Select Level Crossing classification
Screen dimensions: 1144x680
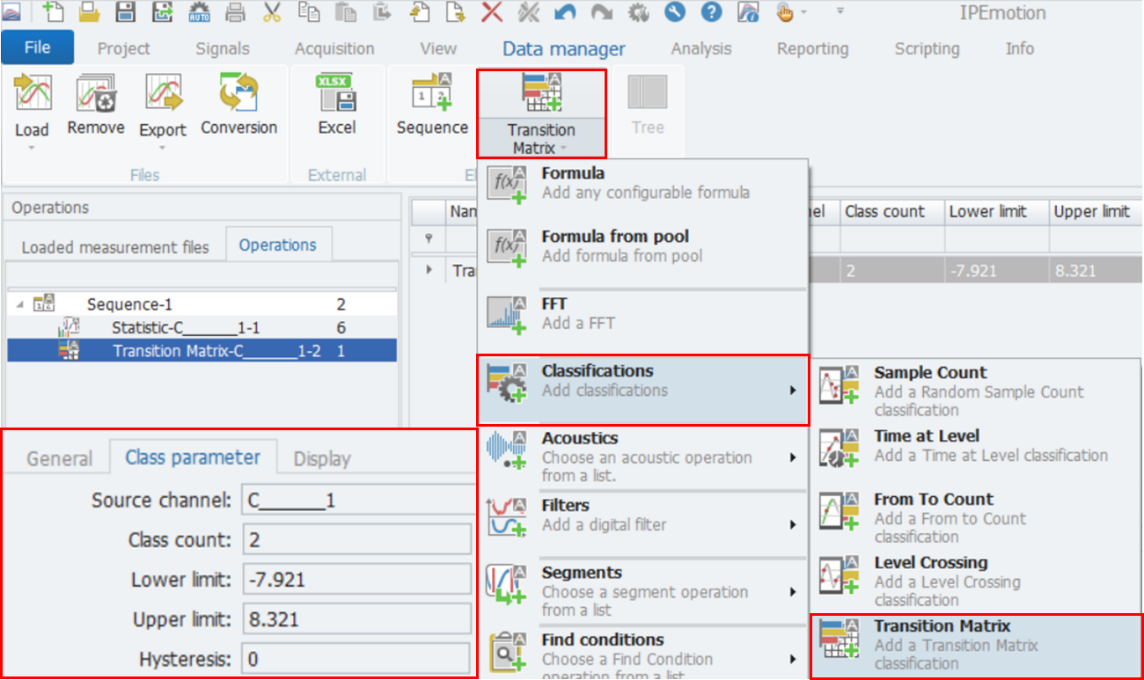click(x=975, y=581)
